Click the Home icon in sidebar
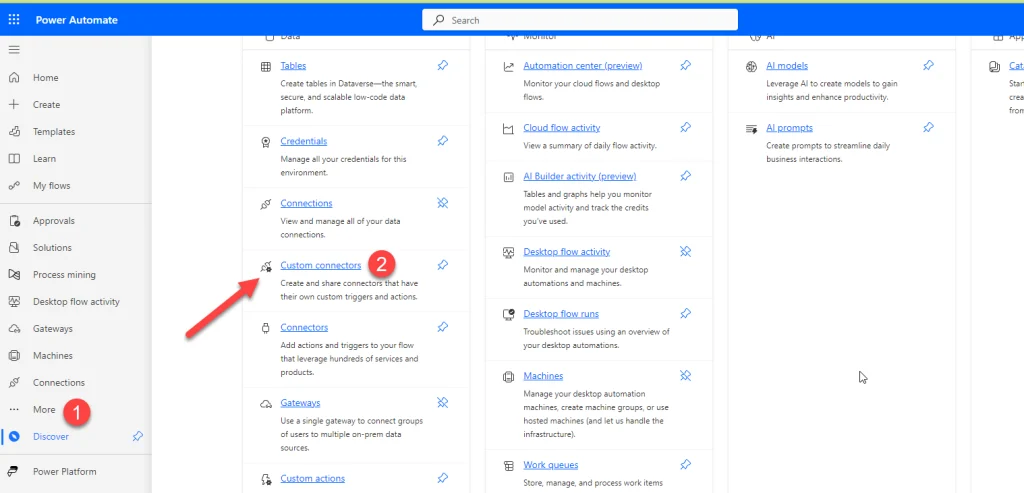The height and width of the screenshot is (493, 1024). tap(14, 78)
